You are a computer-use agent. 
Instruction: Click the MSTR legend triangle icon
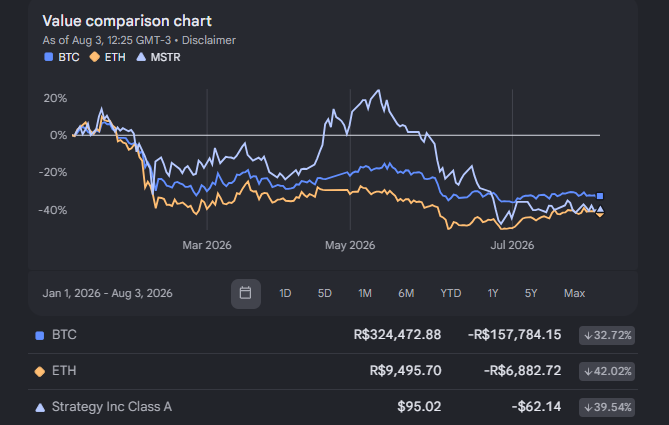[141, 57]
